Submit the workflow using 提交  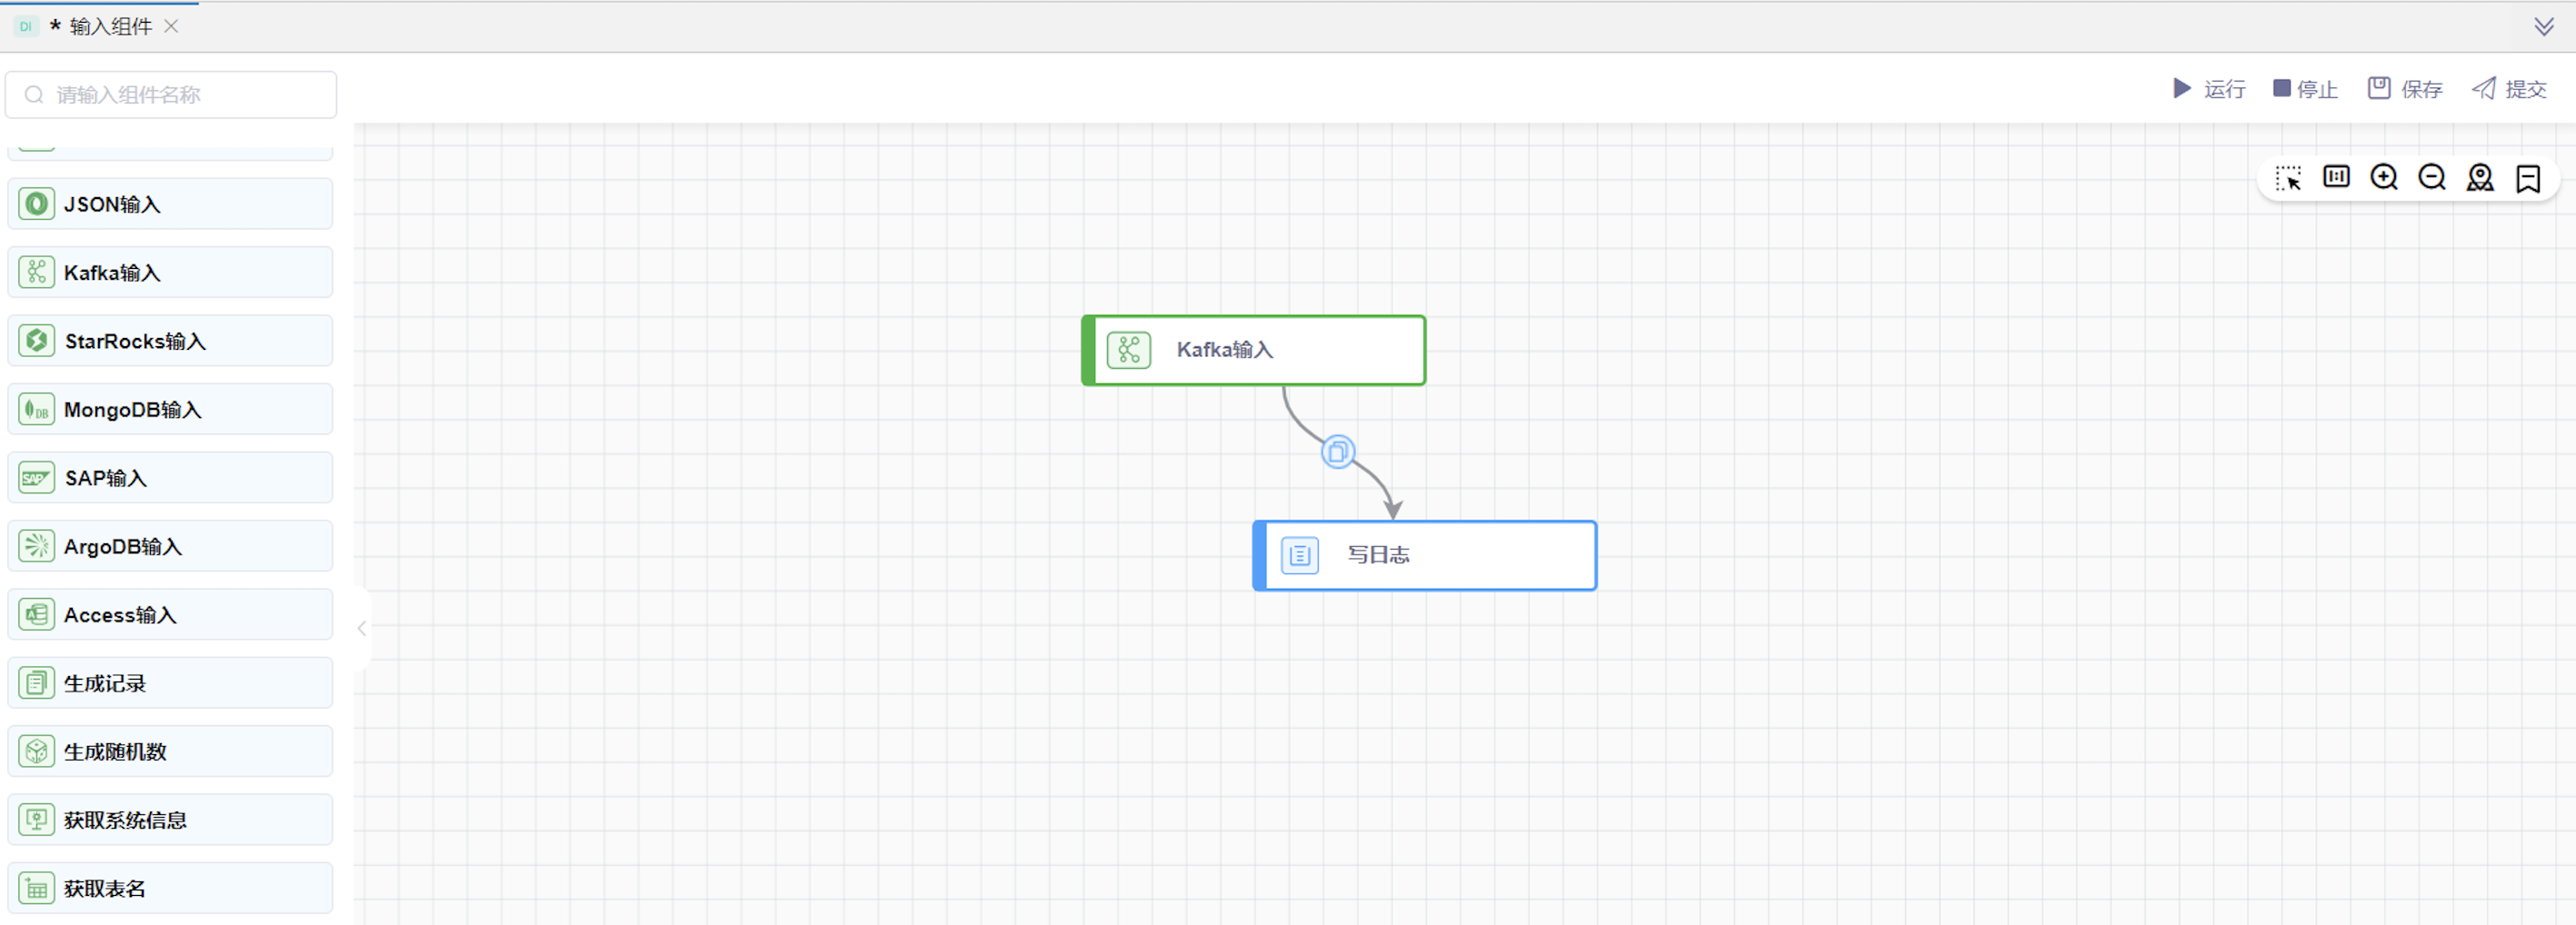(x=2509, y=89)
